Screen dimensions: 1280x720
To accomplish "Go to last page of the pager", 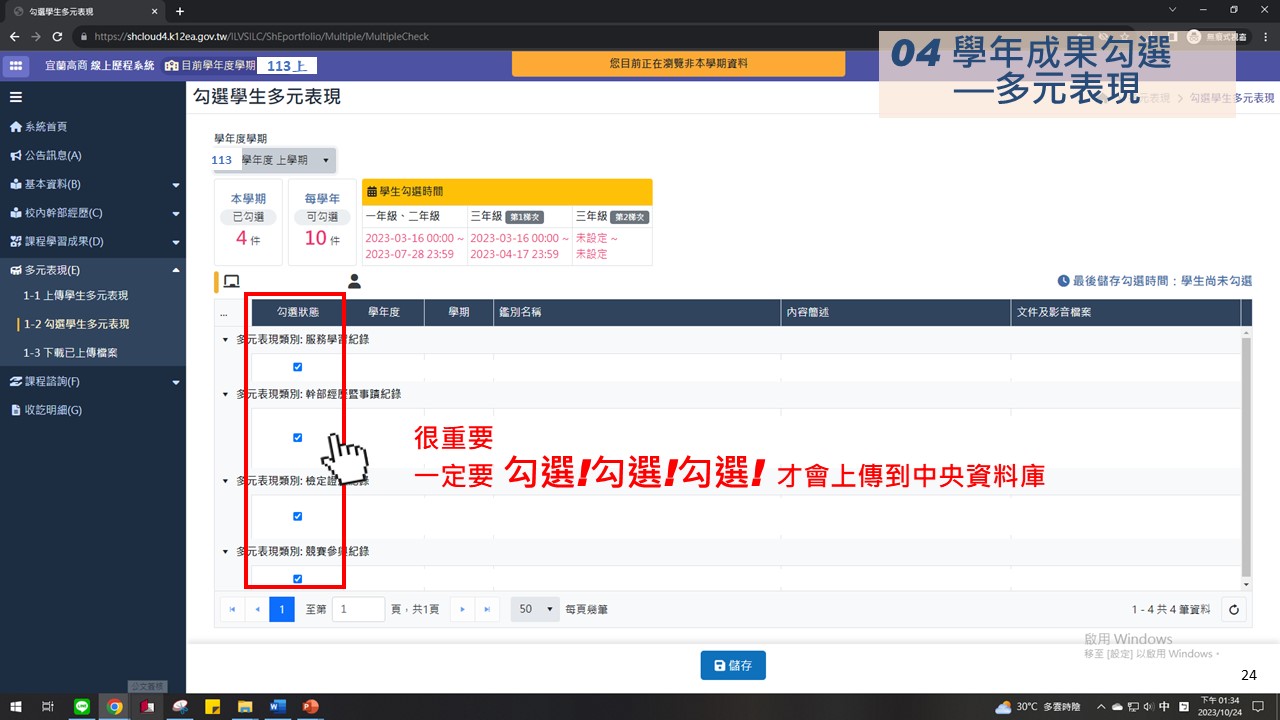I will point(487,609).
